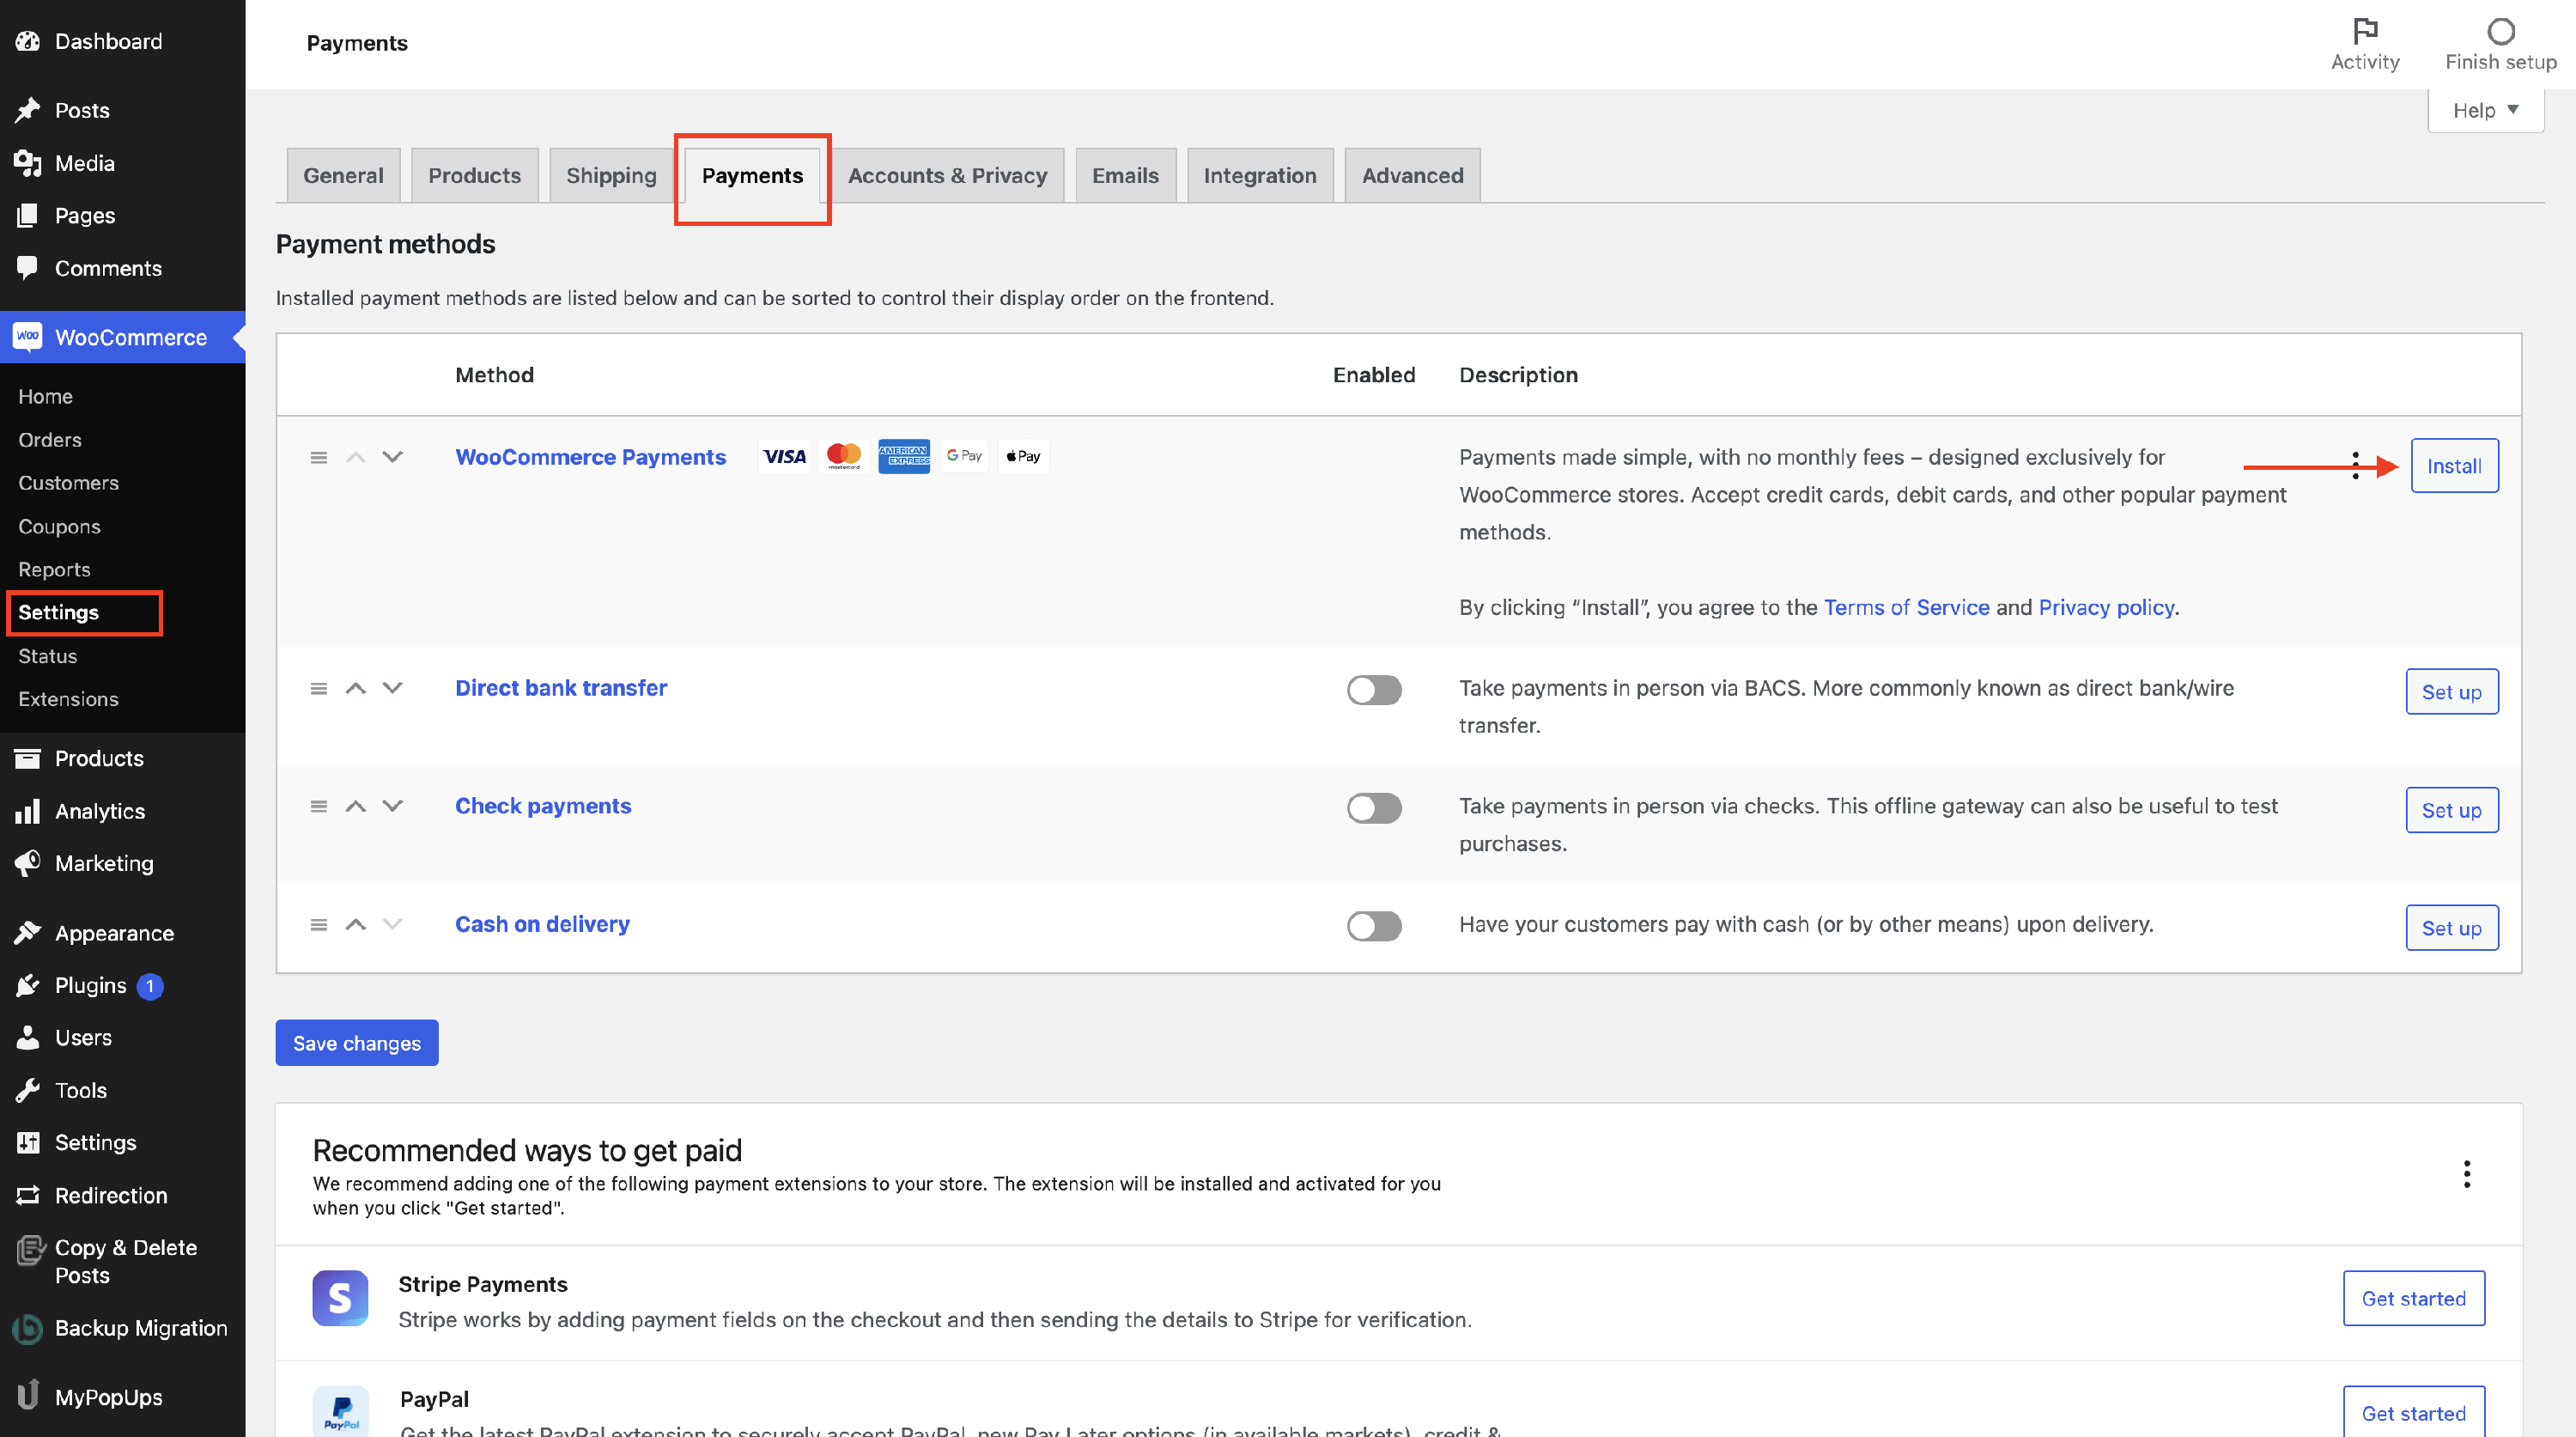Grab Direct bank transfer drag handle
This screenshot has height=1437, width=2576.
(x=319, y=688)
